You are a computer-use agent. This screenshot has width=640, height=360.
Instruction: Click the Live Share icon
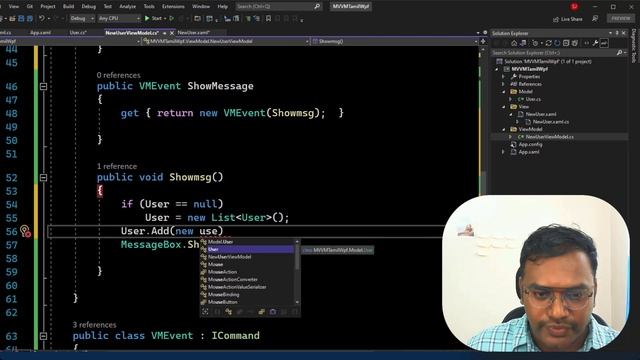[x=556, y=19]
